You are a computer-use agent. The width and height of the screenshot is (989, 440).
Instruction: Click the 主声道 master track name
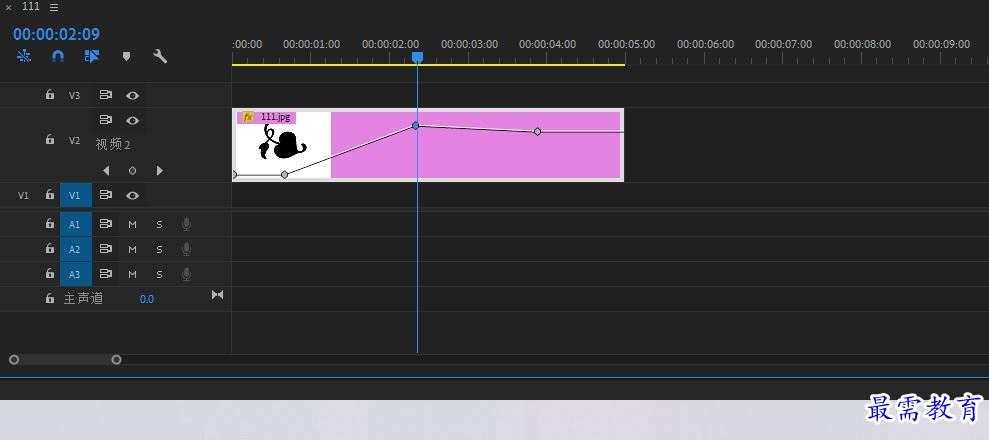(x=83, y=299)
